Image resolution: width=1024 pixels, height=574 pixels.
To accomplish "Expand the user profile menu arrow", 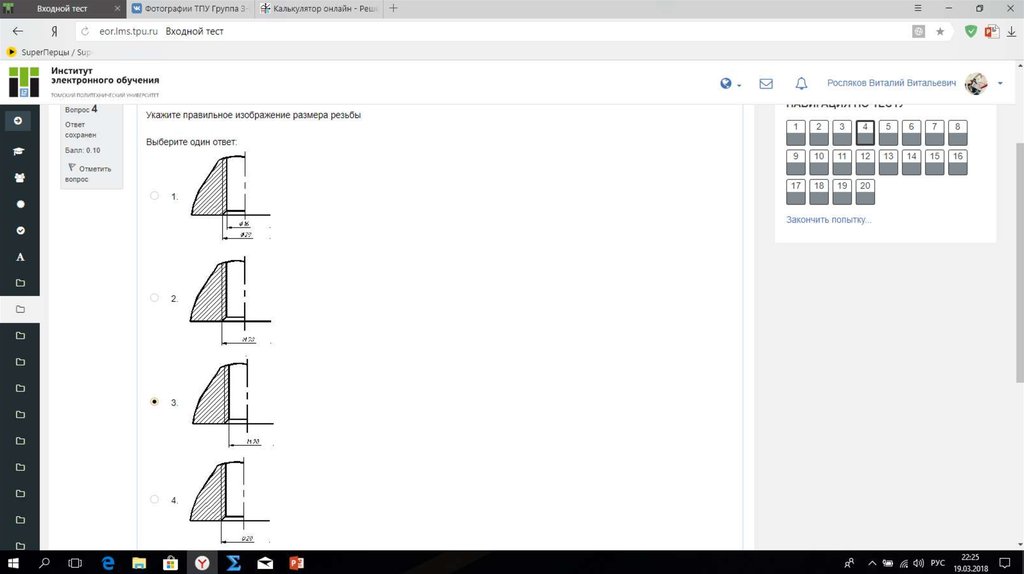I will 1000,84.
